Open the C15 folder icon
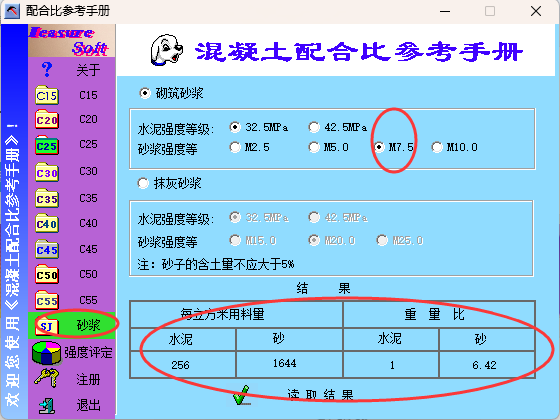Image resolution: width=560 pixels, height=420 pixels. [47, 95]
